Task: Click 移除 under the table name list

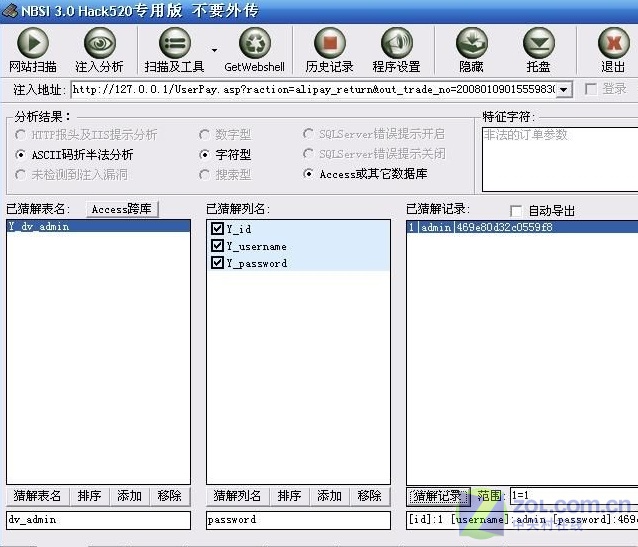Action: 170,496
